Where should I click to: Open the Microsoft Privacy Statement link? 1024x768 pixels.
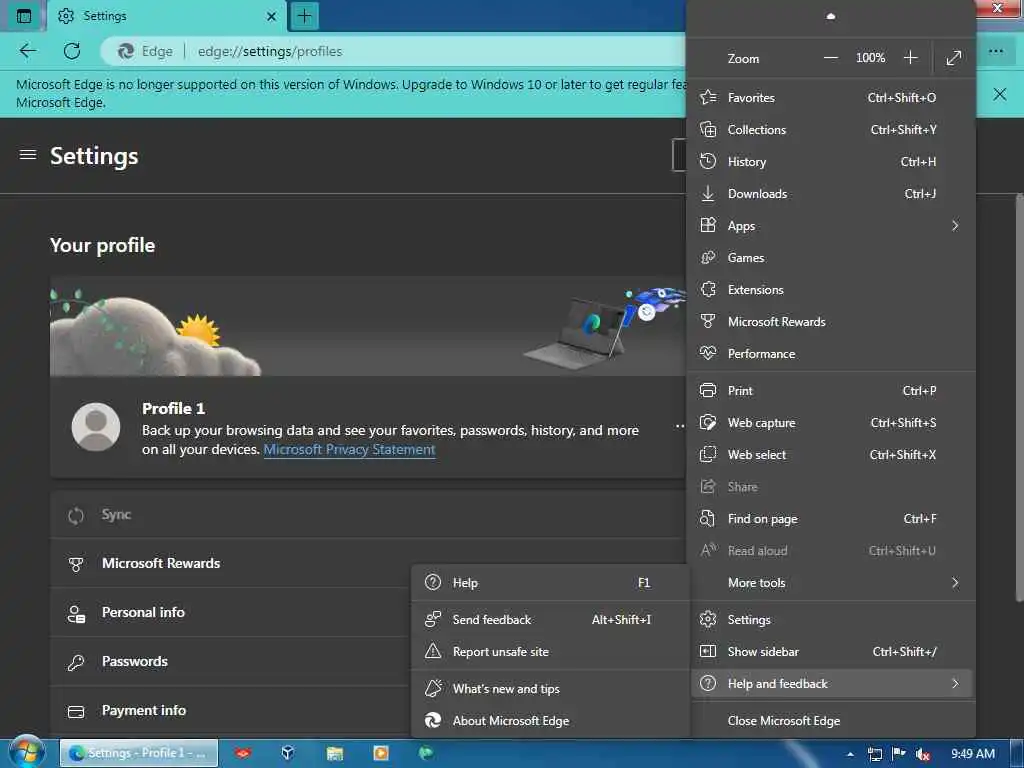point(349,449)
